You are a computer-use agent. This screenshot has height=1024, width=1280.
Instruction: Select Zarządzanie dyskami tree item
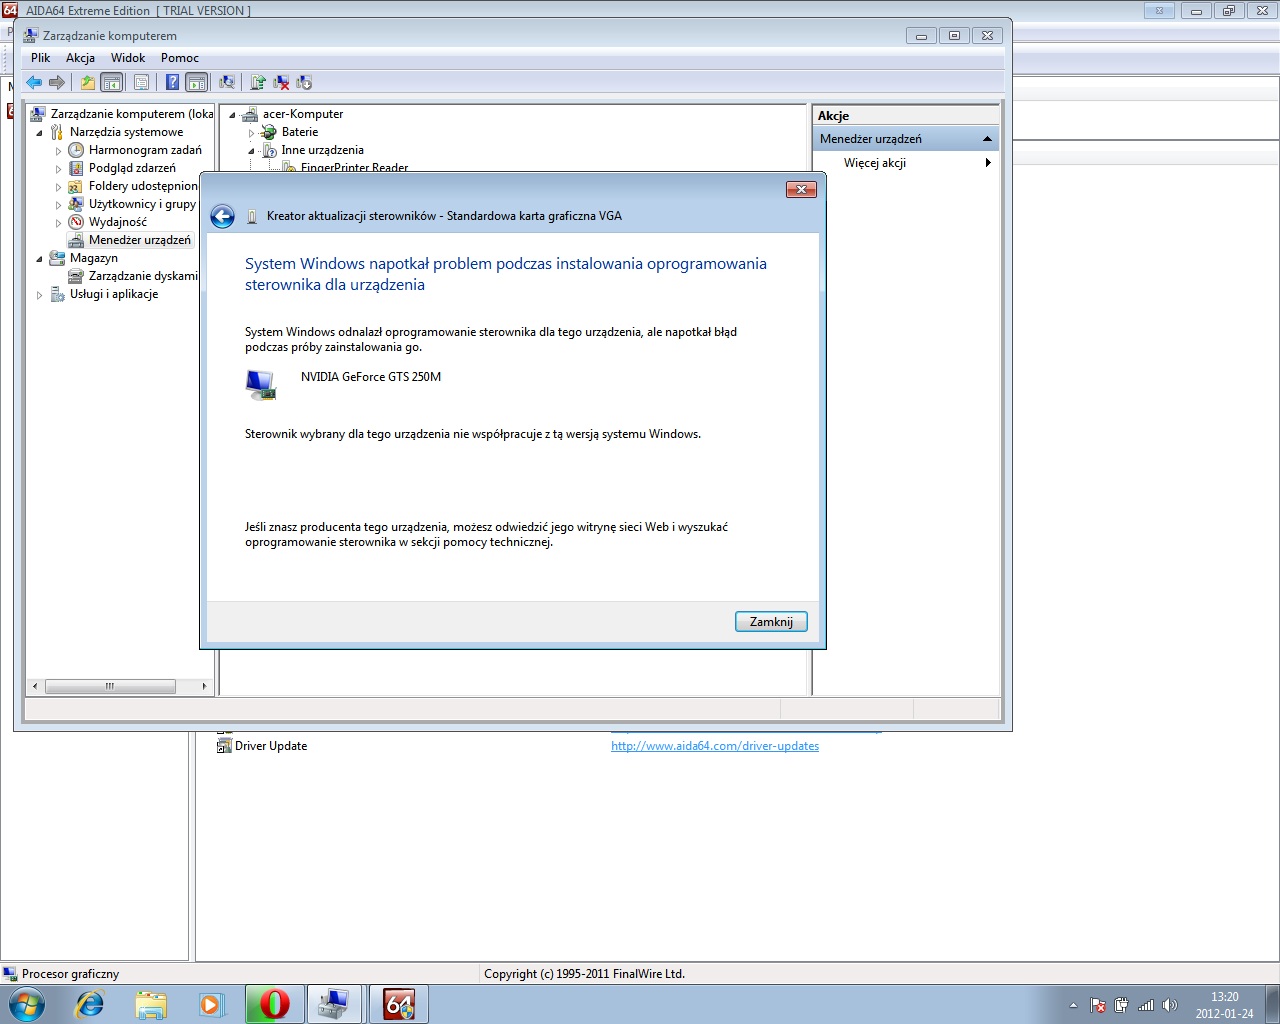pyautogui.click(x=143, y=276)
